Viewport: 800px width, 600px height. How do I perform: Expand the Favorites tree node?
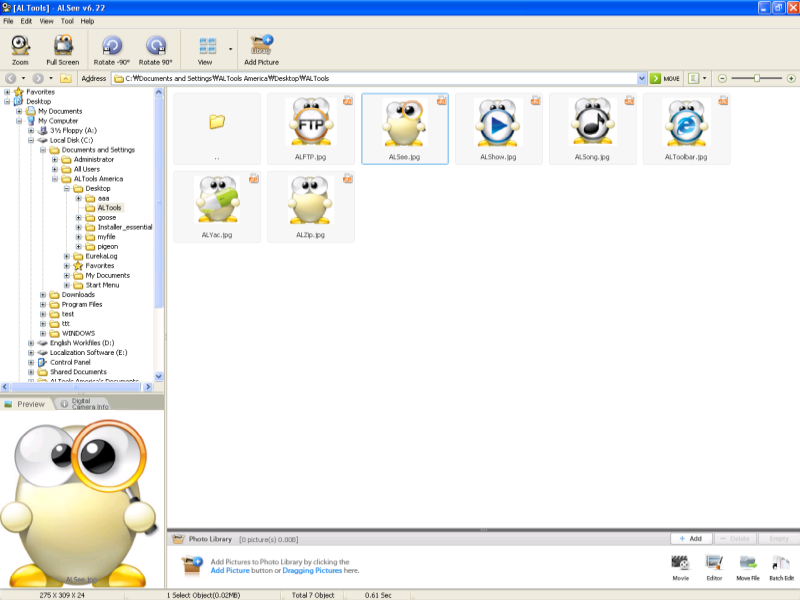7,92
